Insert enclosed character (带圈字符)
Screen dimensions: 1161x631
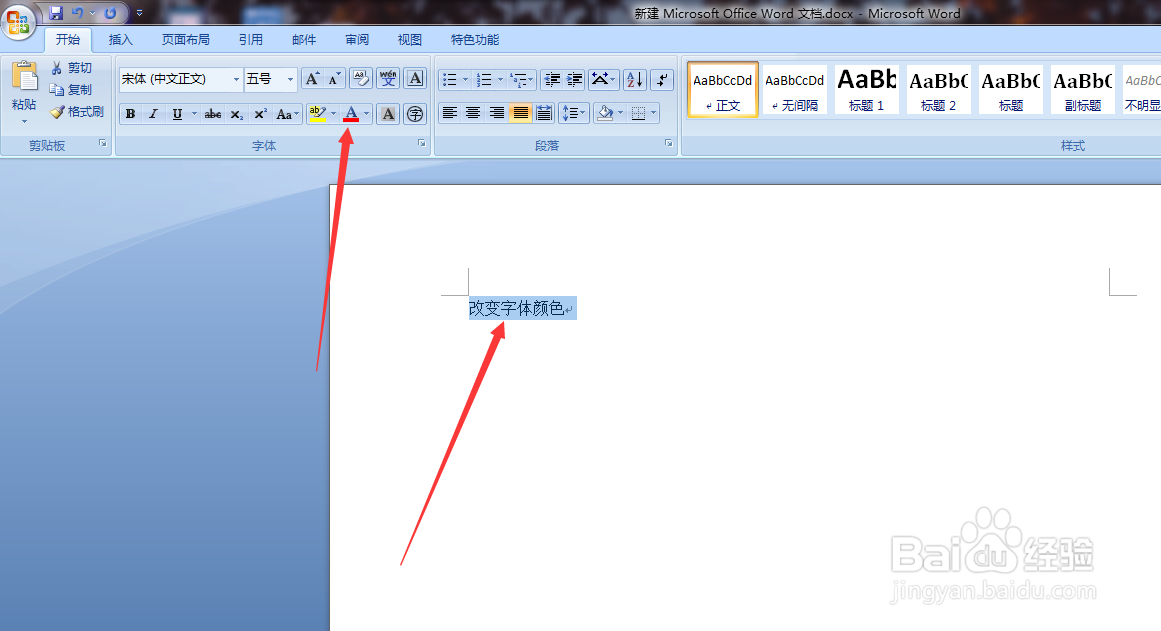(x=415, y=113)
